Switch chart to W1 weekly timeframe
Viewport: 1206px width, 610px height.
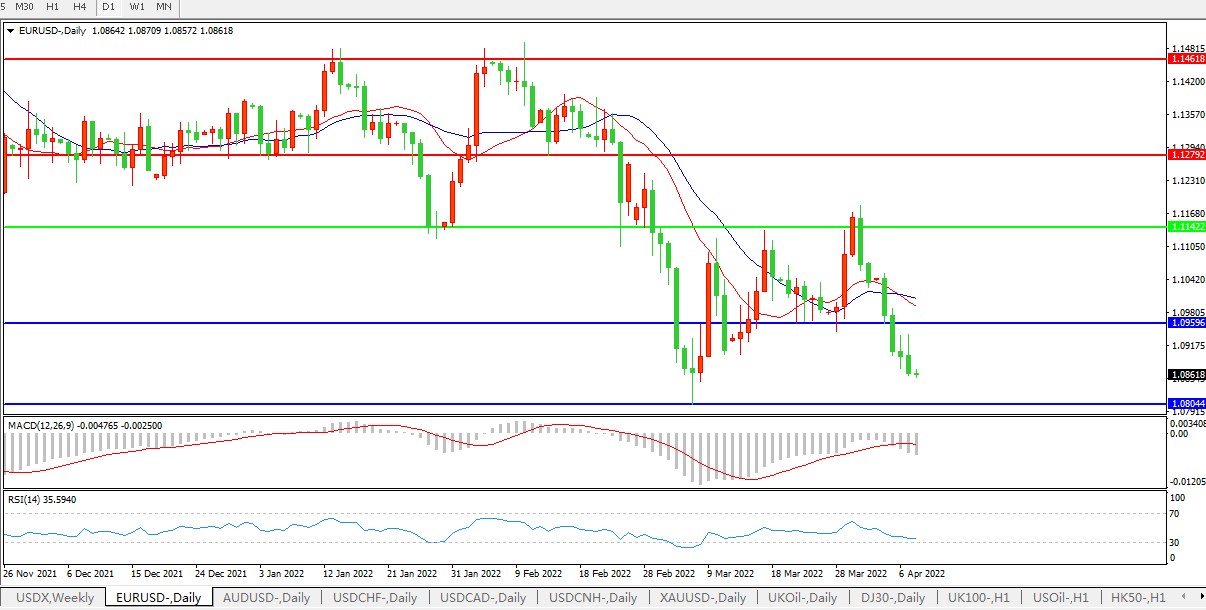point(136,7)
